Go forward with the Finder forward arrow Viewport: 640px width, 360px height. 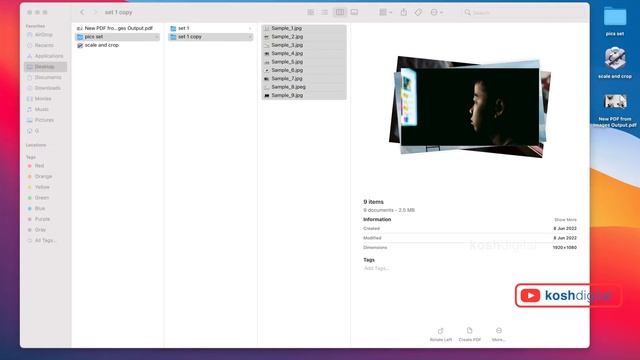coord(95,12)
